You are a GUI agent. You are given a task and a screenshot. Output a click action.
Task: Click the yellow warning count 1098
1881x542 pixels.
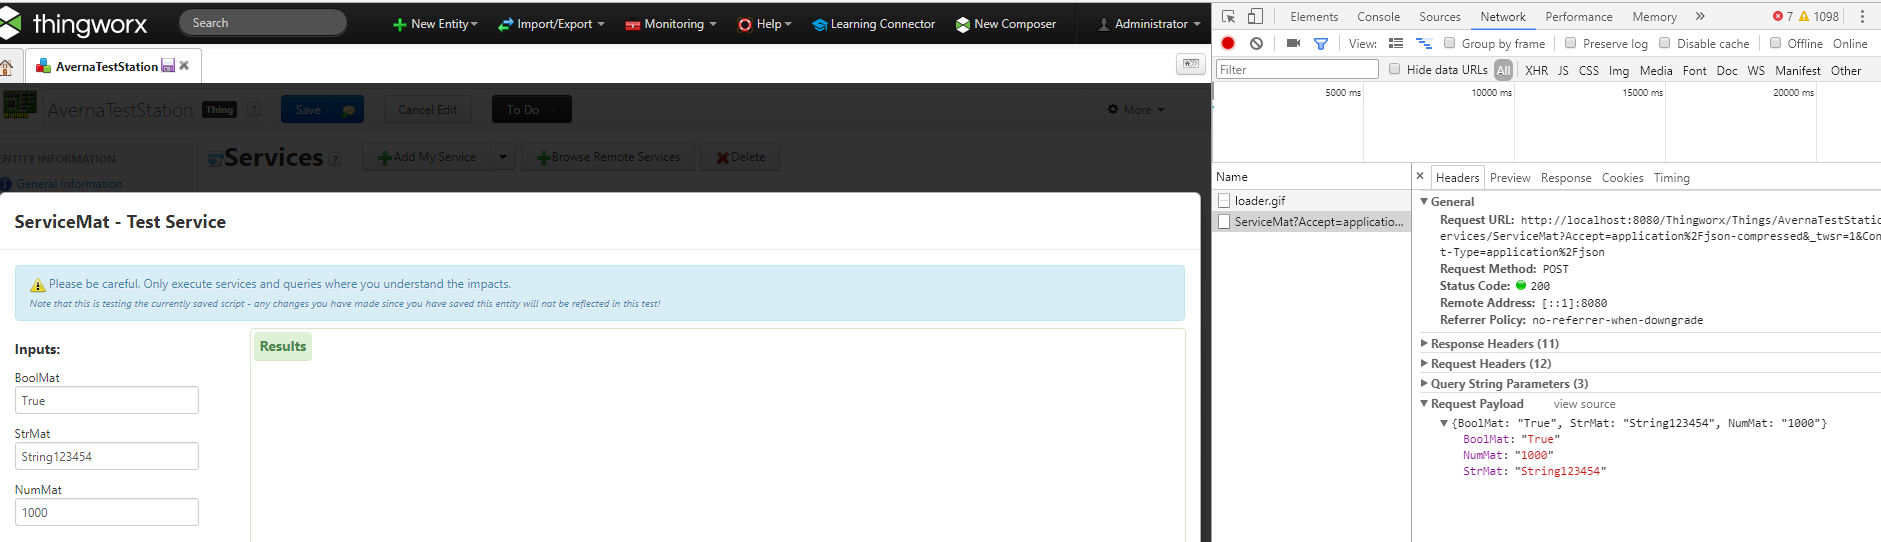(x=1819, y=16)
